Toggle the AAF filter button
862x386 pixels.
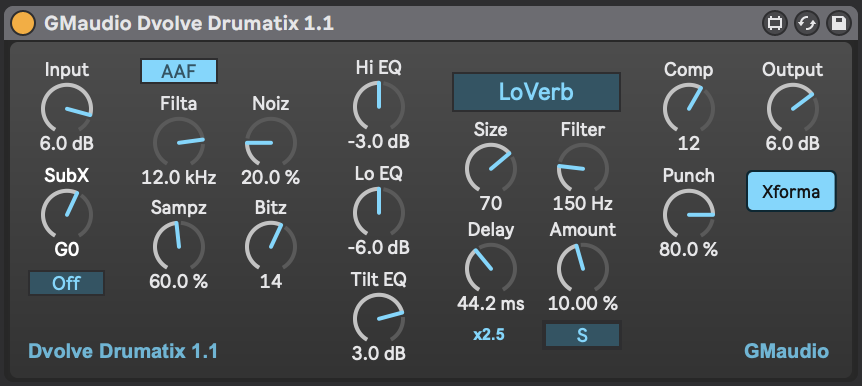pyautogui.click(x=179, y=71)
